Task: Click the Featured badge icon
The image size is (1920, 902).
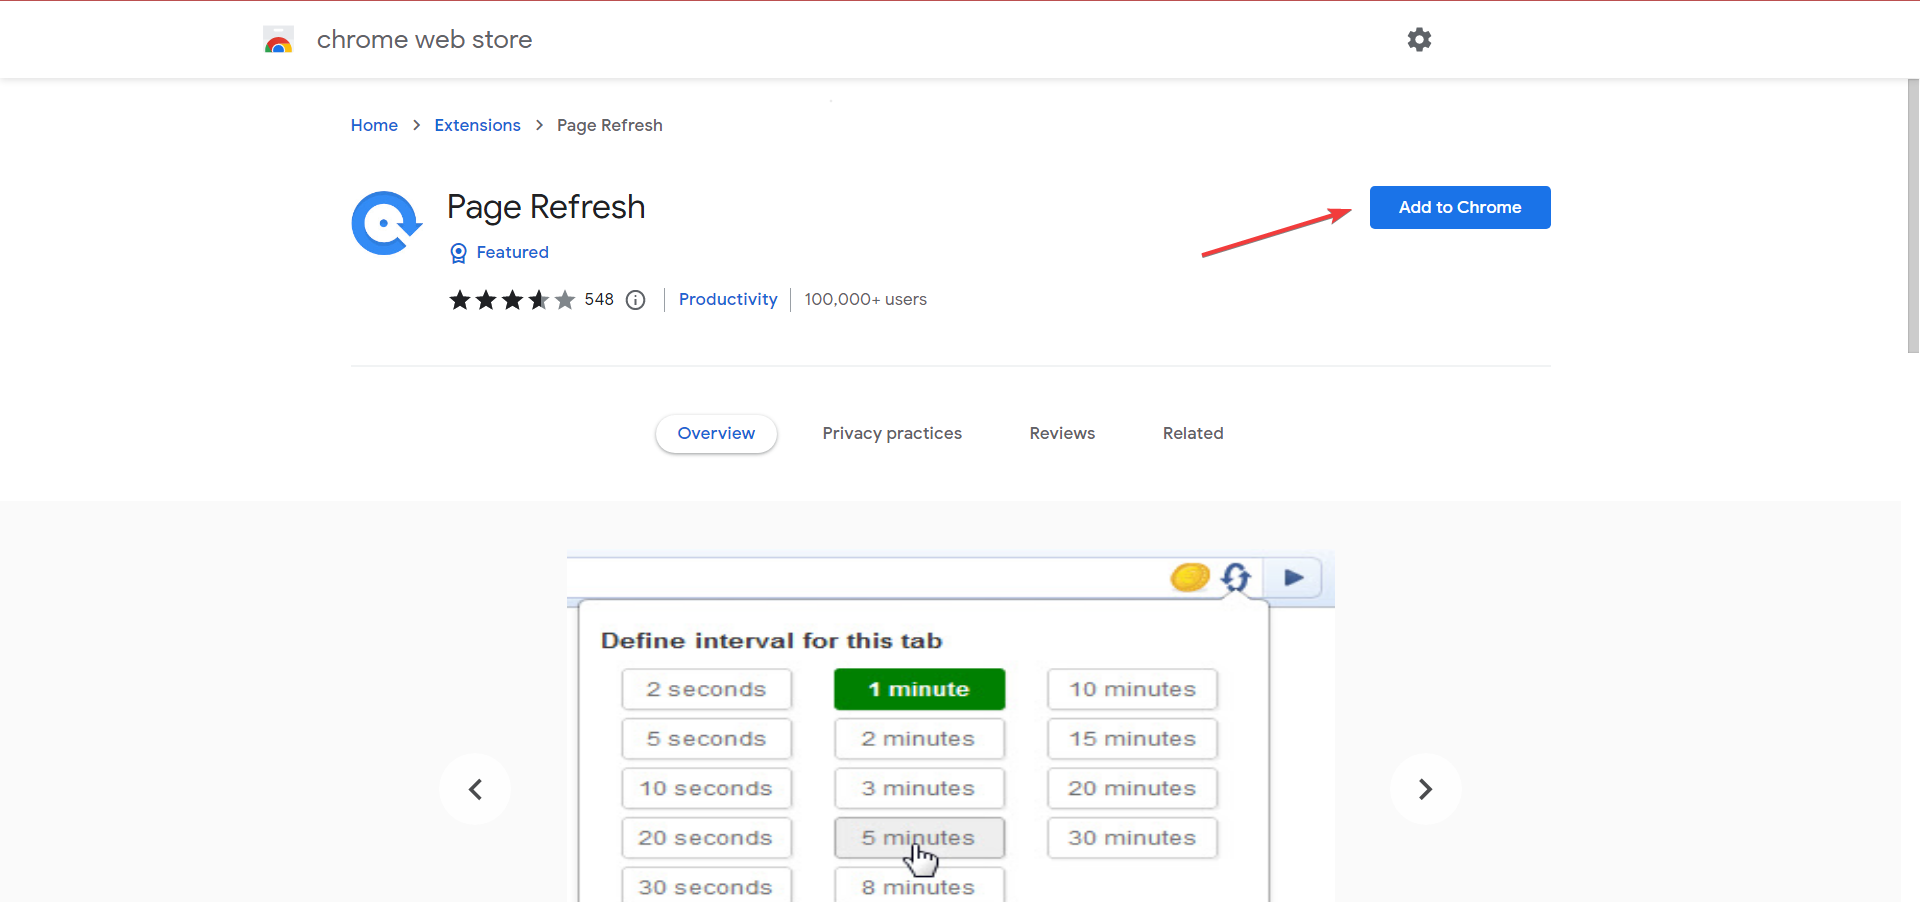Action: [458, 253]
